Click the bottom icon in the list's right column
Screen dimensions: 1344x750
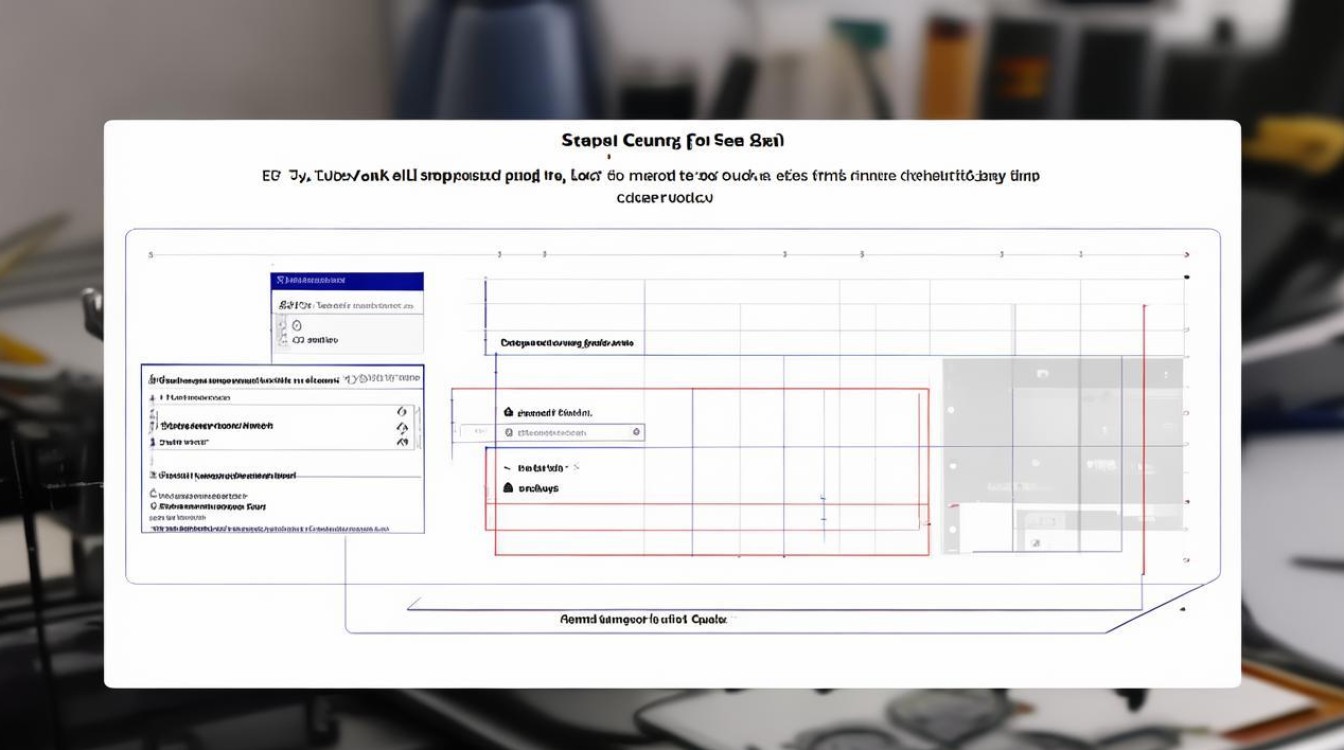click(402, 440)
